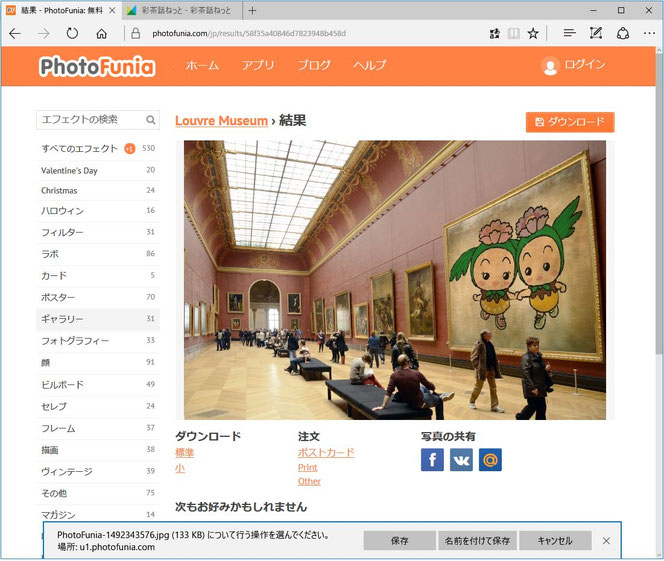The width and height of the screenshot is (664, 561).
Task: Click the Louvre result image
Action: (395, 280)
